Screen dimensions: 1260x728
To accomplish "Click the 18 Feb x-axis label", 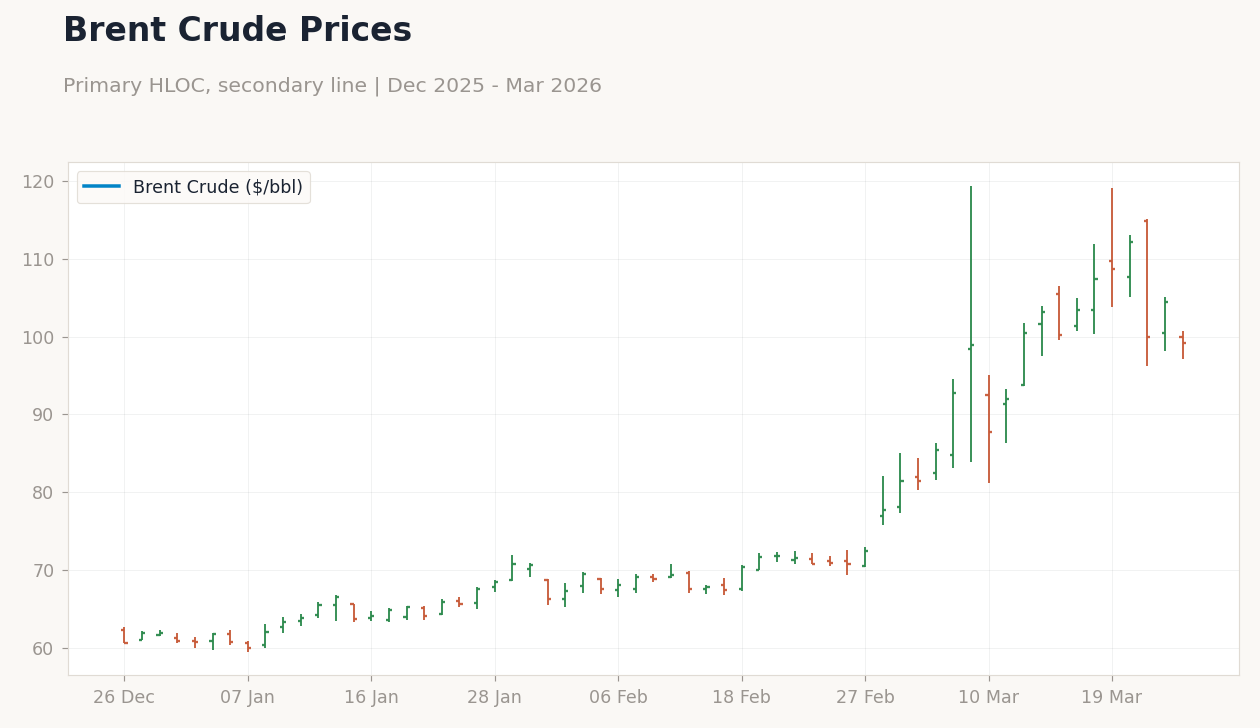I will 741,698.
